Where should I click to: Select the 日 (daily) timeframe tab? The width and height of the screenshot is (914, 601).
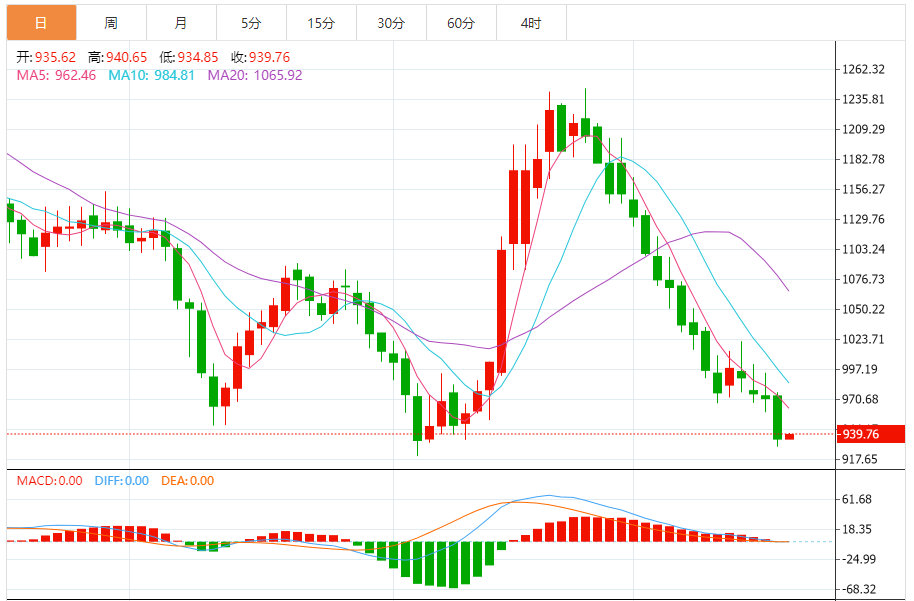[41, 23]
